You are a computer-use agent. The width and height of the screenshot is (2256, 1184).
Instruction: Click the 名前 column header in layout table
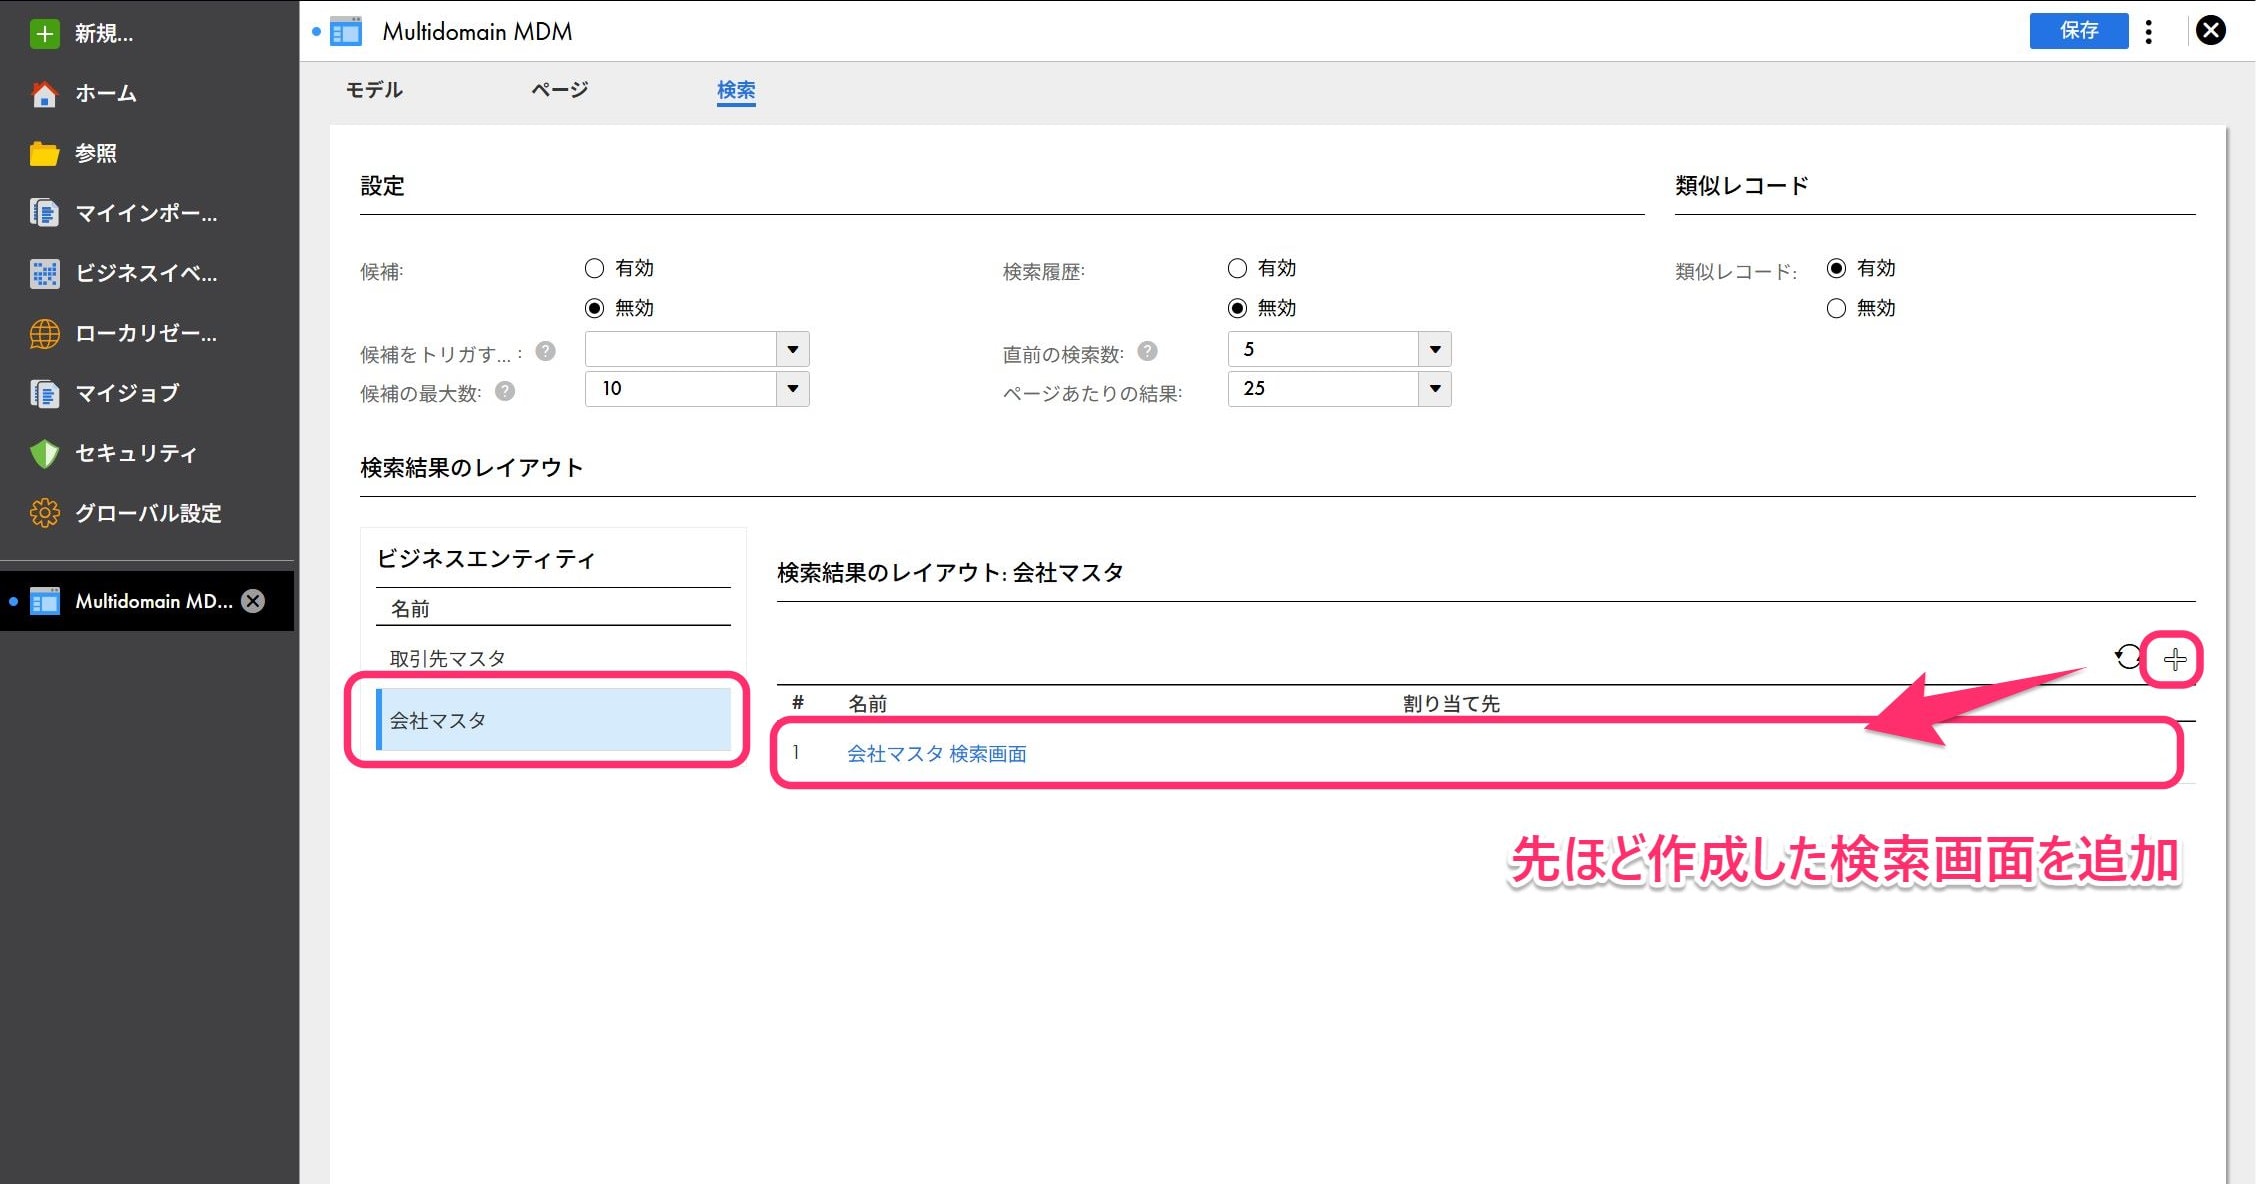[867, 704]
